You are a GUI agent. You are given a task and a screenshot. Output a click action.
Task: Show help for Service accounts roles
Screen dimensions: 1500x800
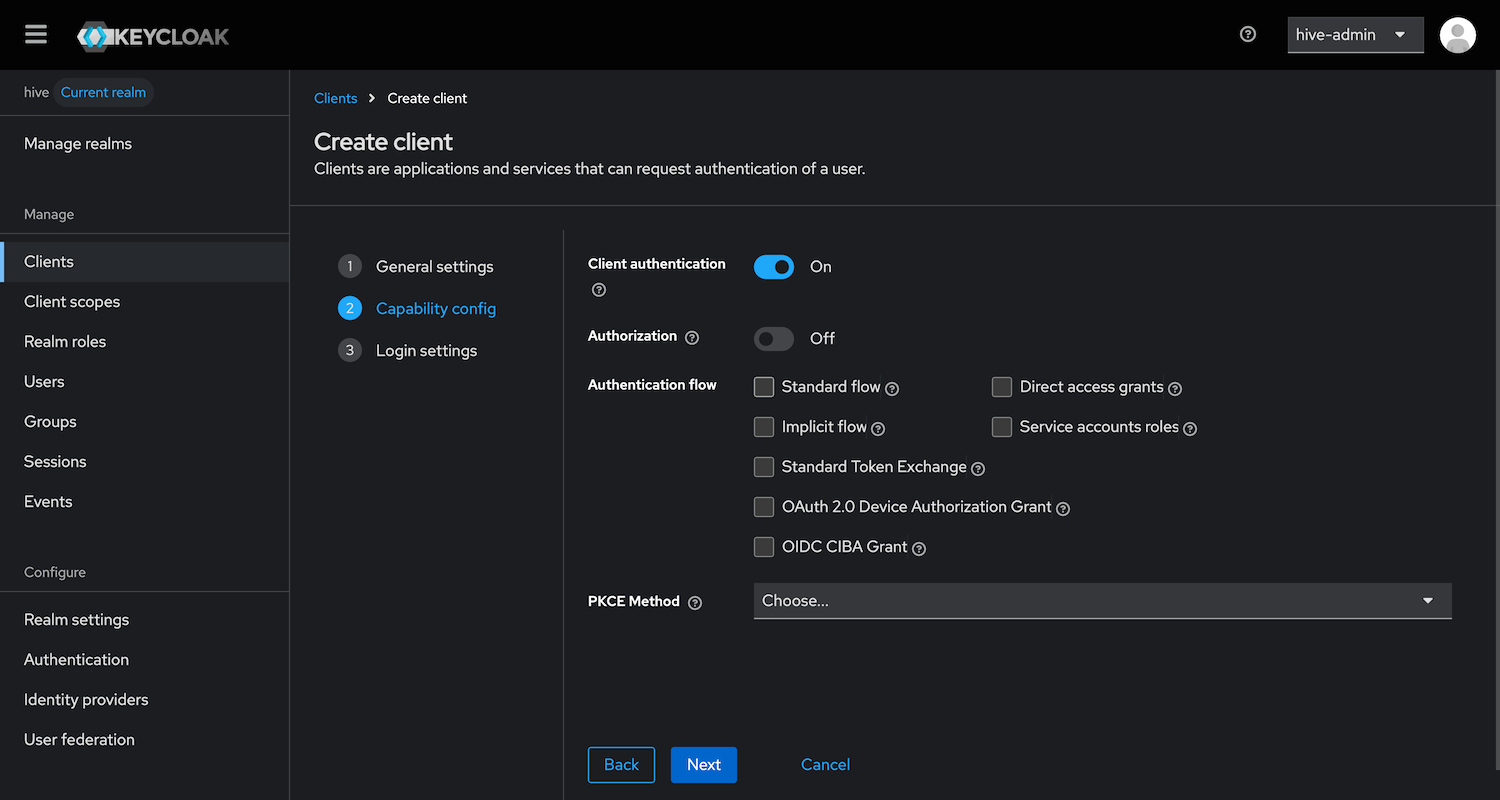[x=1190, y=429]
